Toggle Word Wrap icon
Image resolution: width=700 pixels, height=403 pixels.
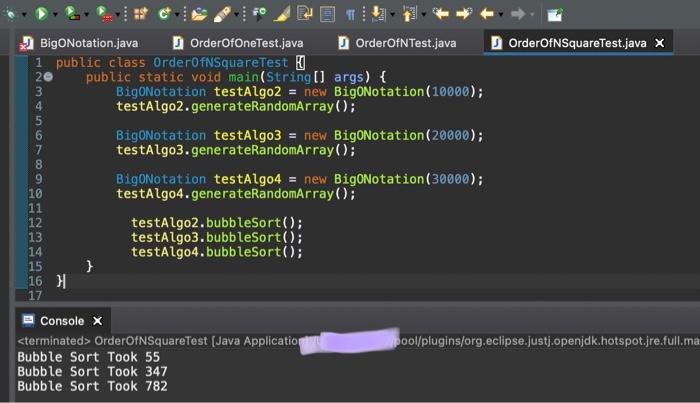point(304,14)
